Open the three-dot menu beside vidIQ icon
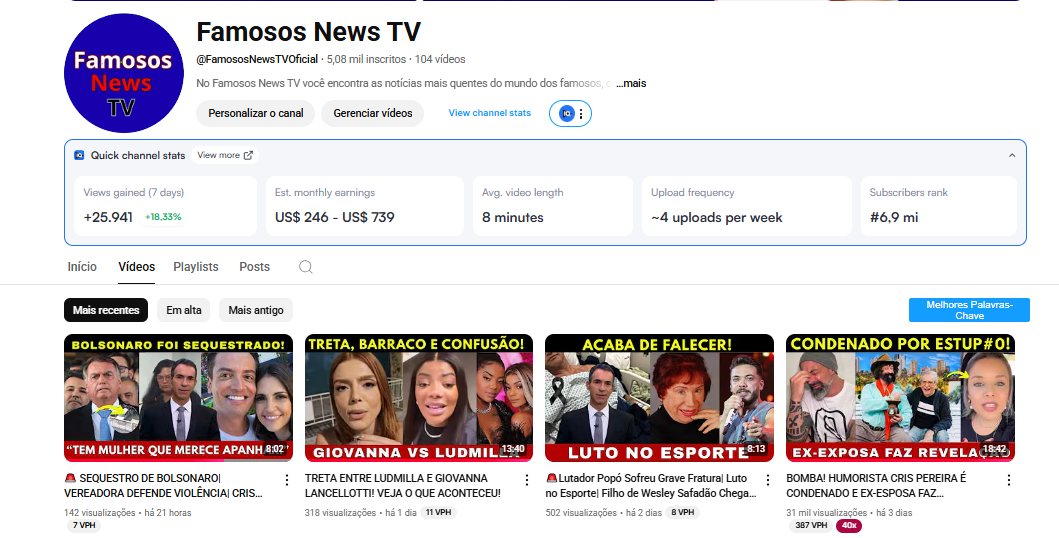The width and height of the screenshot is (1059, 538). click(x=581, y=114)
